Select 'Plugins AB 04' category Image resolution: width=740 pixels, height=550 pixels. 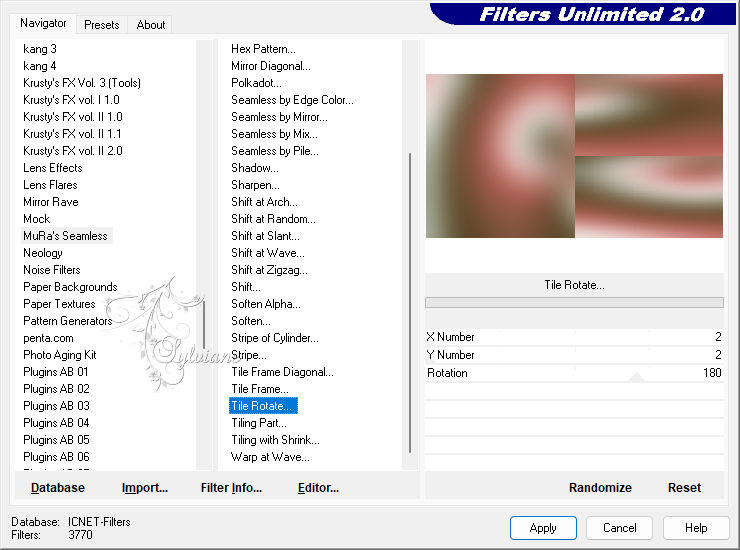click(x=56, y=423)
